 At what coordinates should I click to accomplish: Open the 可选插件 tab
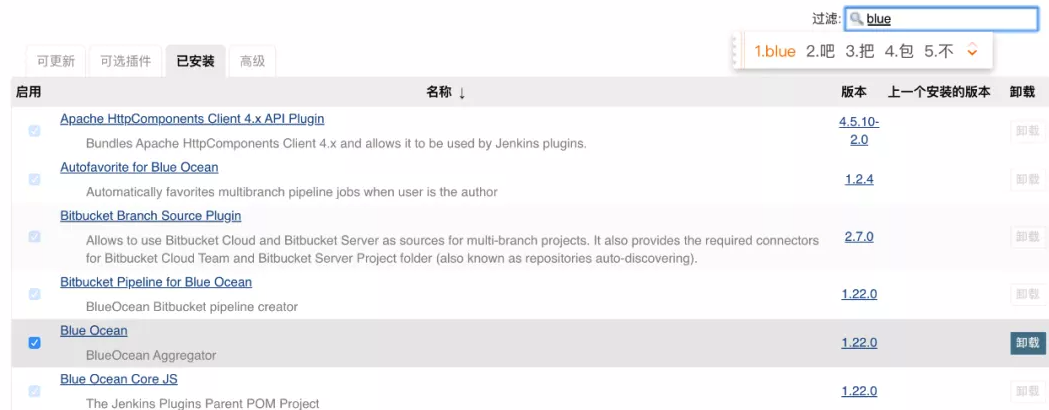126,61
